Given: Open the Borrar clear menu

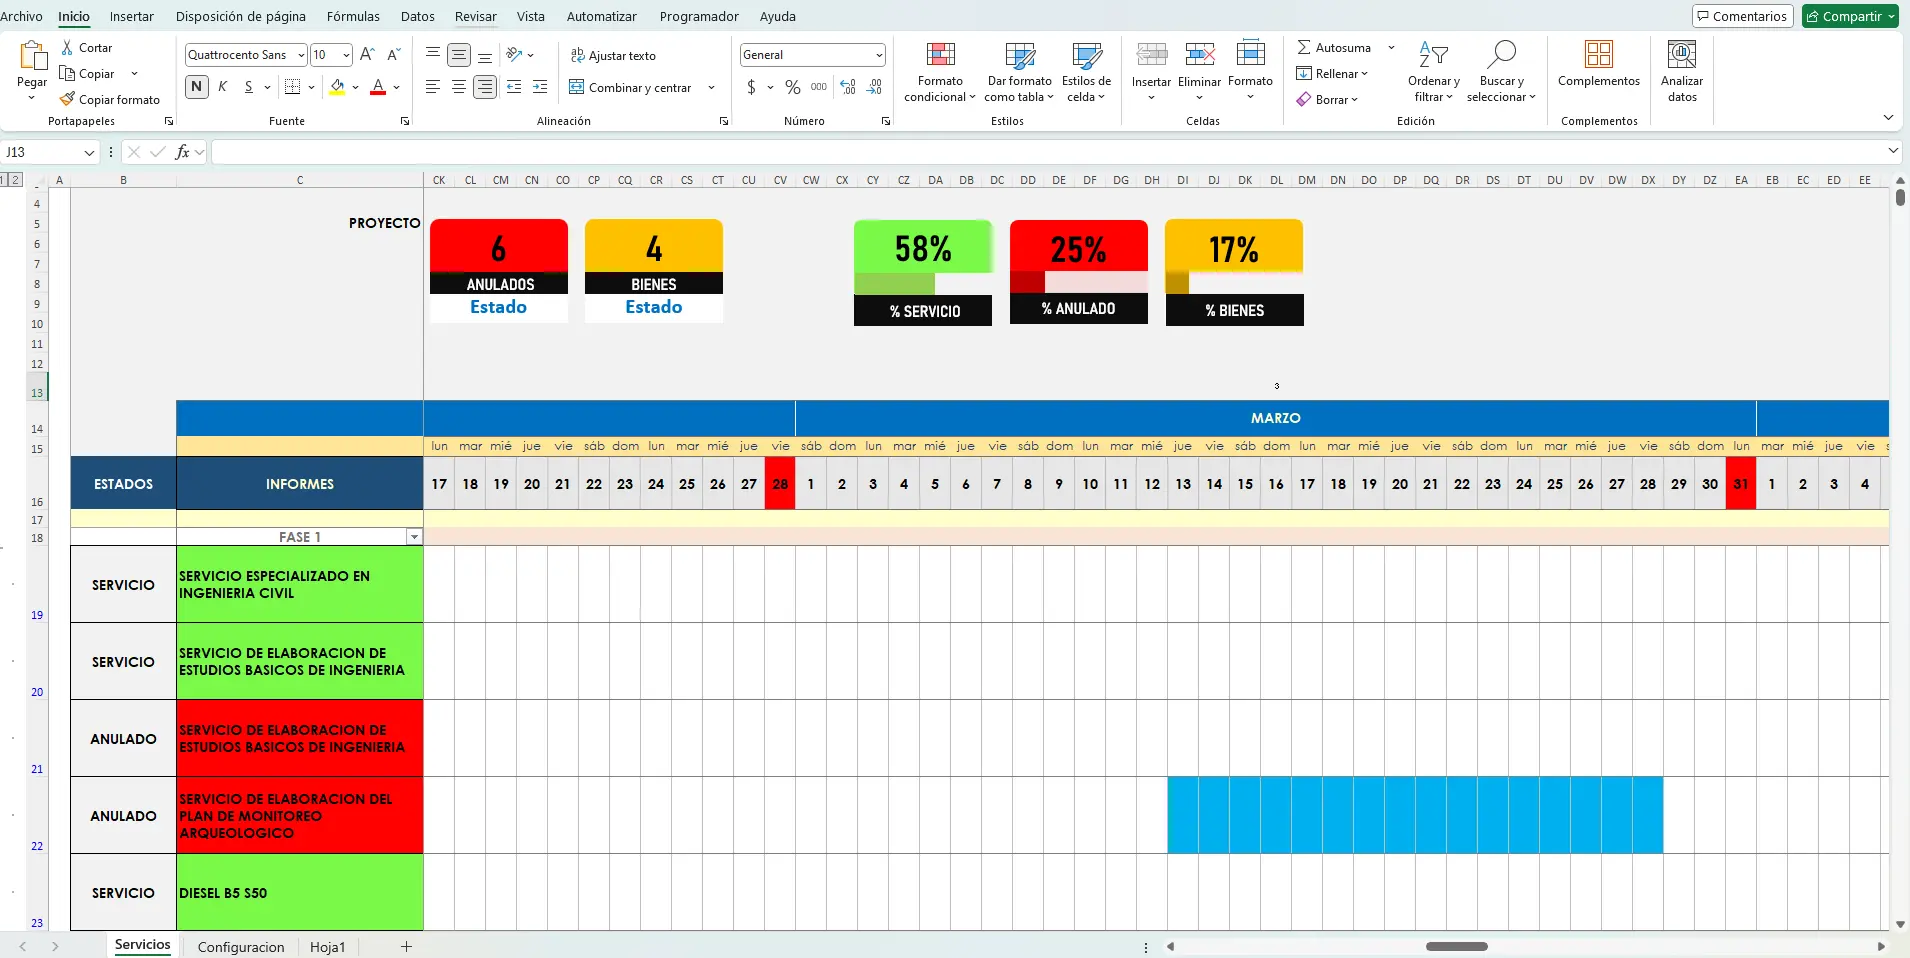Looking at the screenshot, I should tap(1327, 100).
